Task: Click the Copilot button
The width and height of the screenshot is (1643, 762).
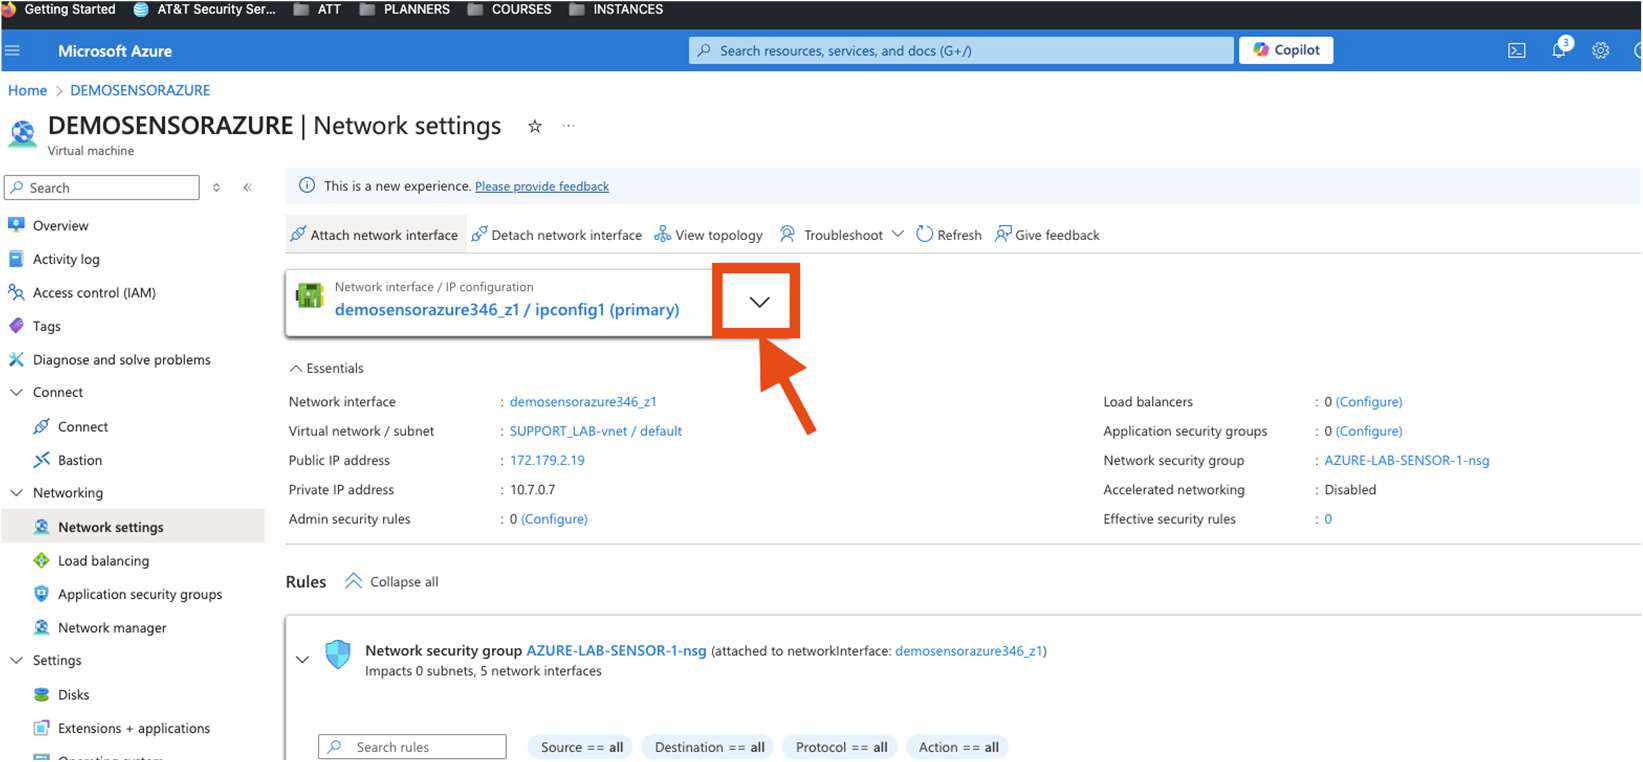Action: [1286, 50]
